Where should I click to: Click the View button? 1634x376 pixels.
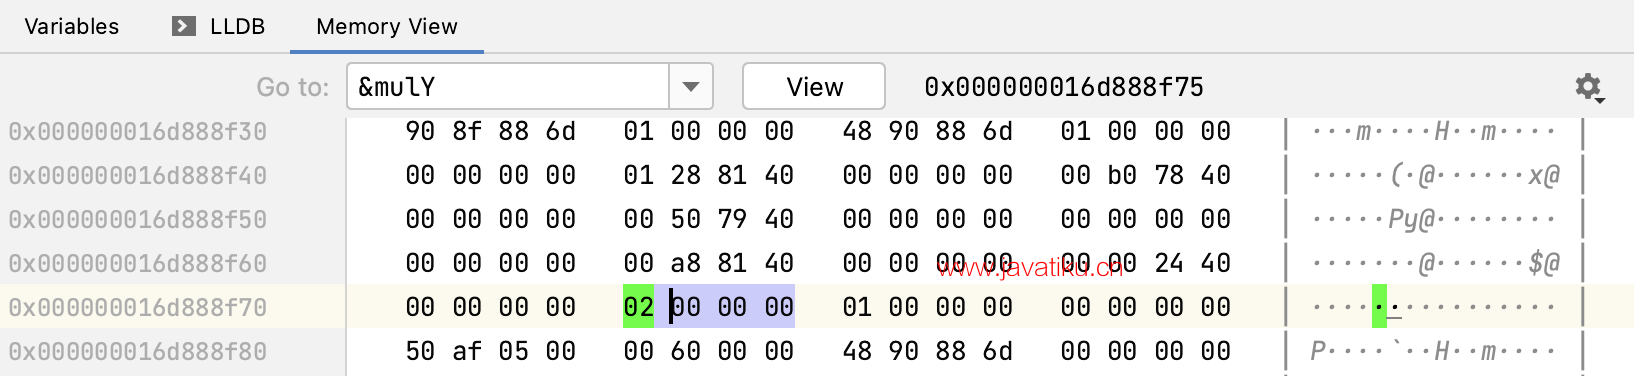[814, 87]
